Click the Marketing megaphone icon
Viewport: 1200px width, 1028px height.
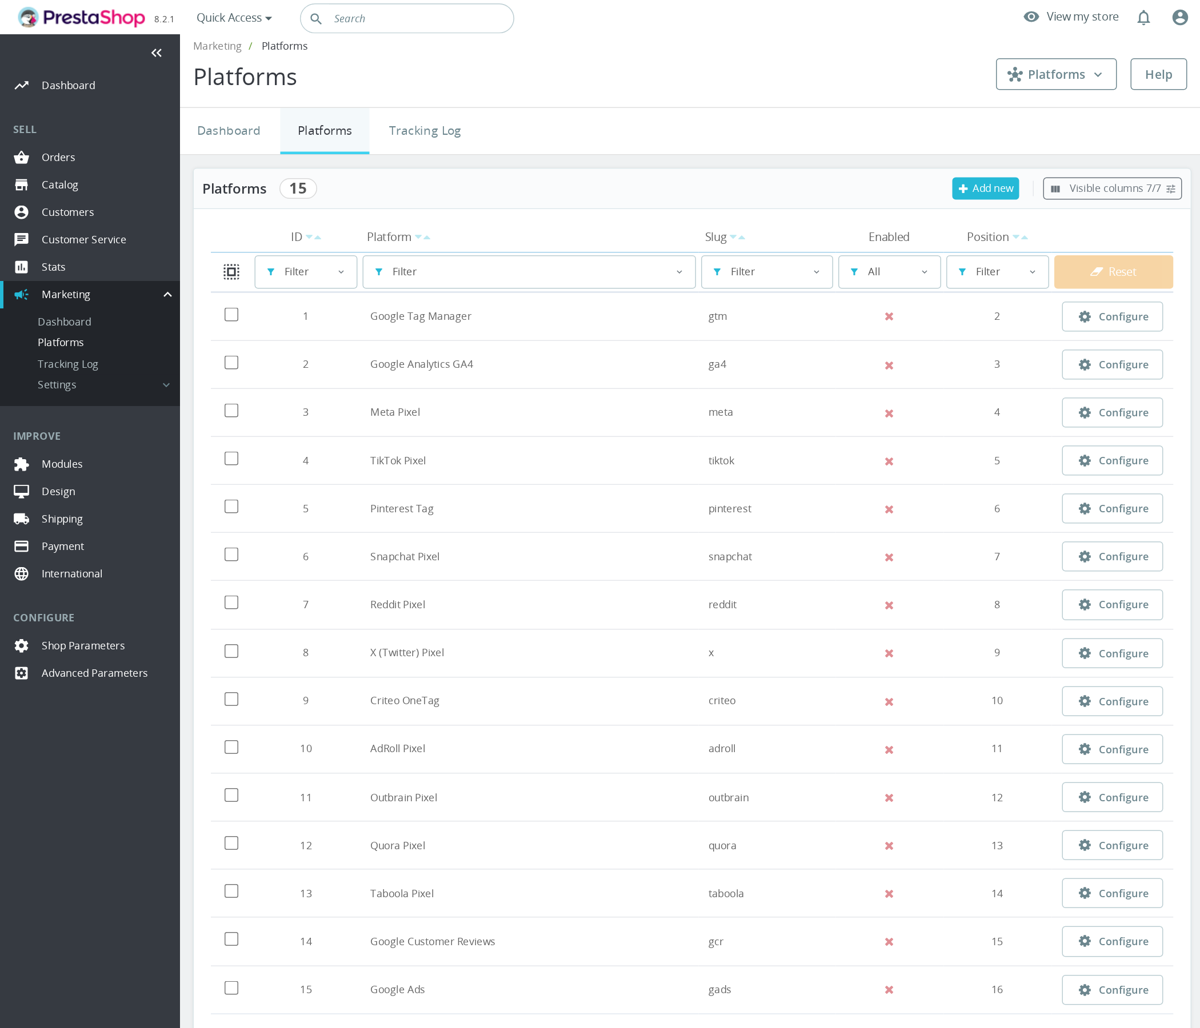21,294
